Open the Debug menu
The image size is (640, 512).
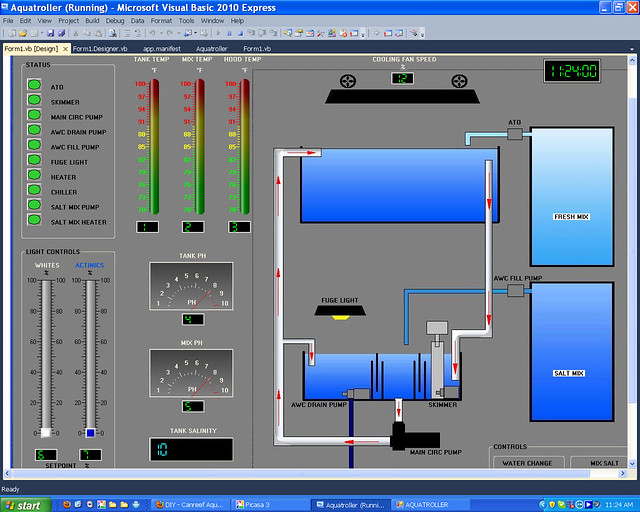pyautogui.click(x=115, y=20)
